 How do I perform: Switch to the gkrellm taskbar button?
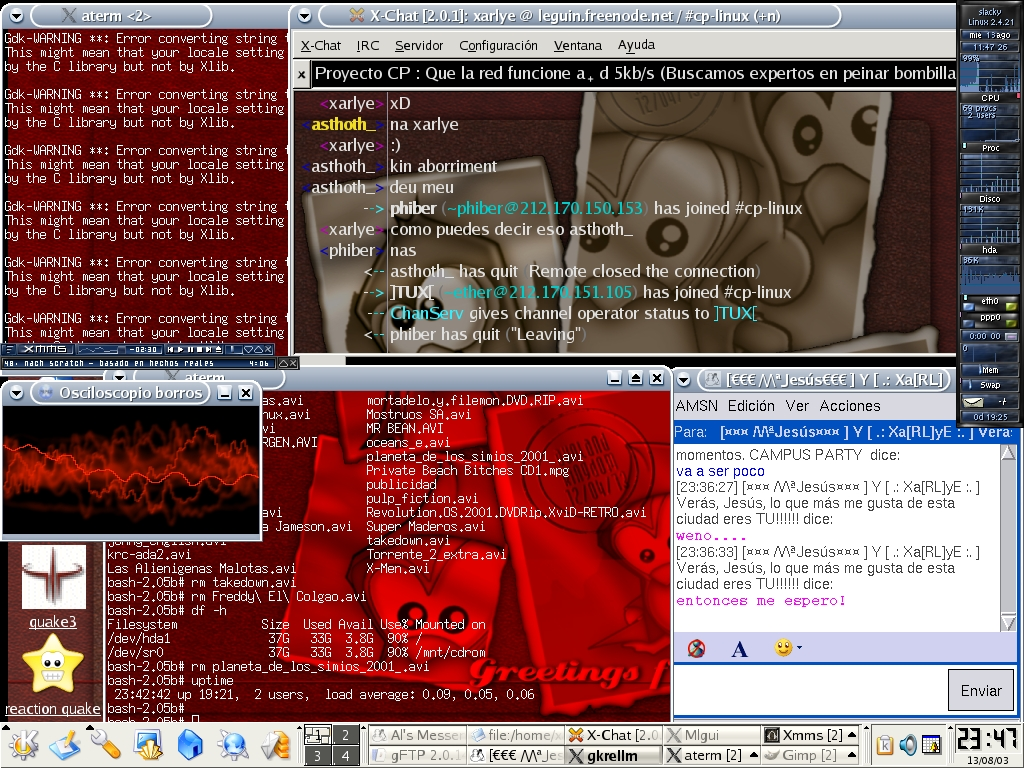(614, 755)
